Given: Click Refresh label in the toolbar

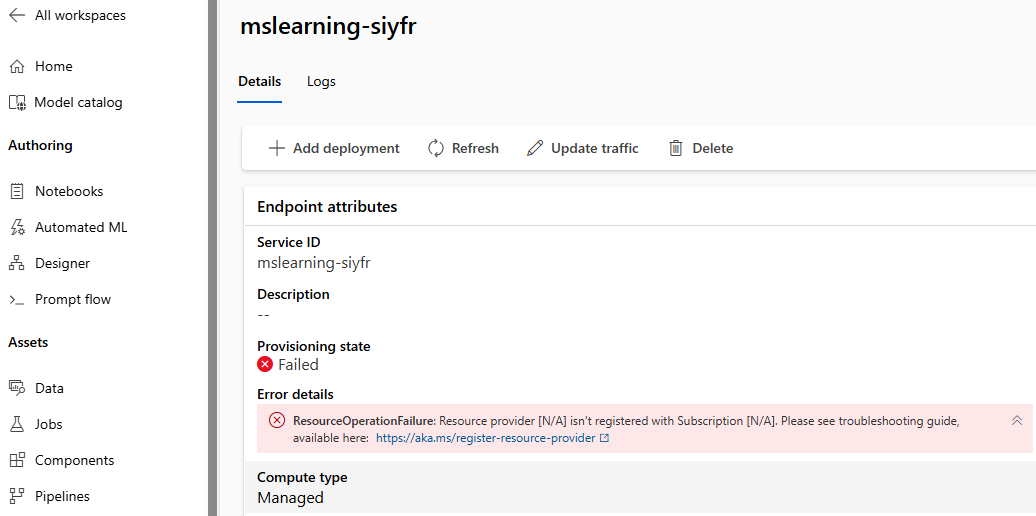Looking at the screenshot, I should tap(475, 149).
